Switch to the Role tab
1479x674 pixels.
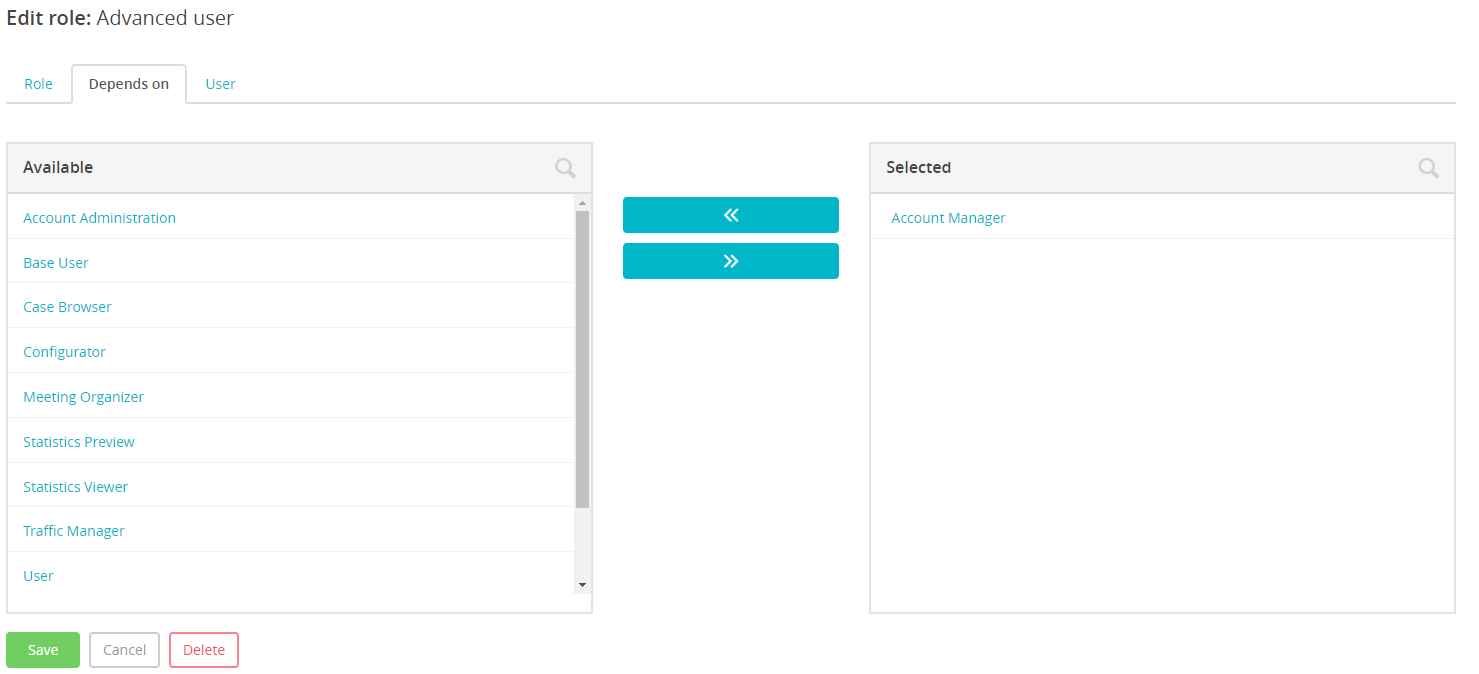tap(38, 84)
